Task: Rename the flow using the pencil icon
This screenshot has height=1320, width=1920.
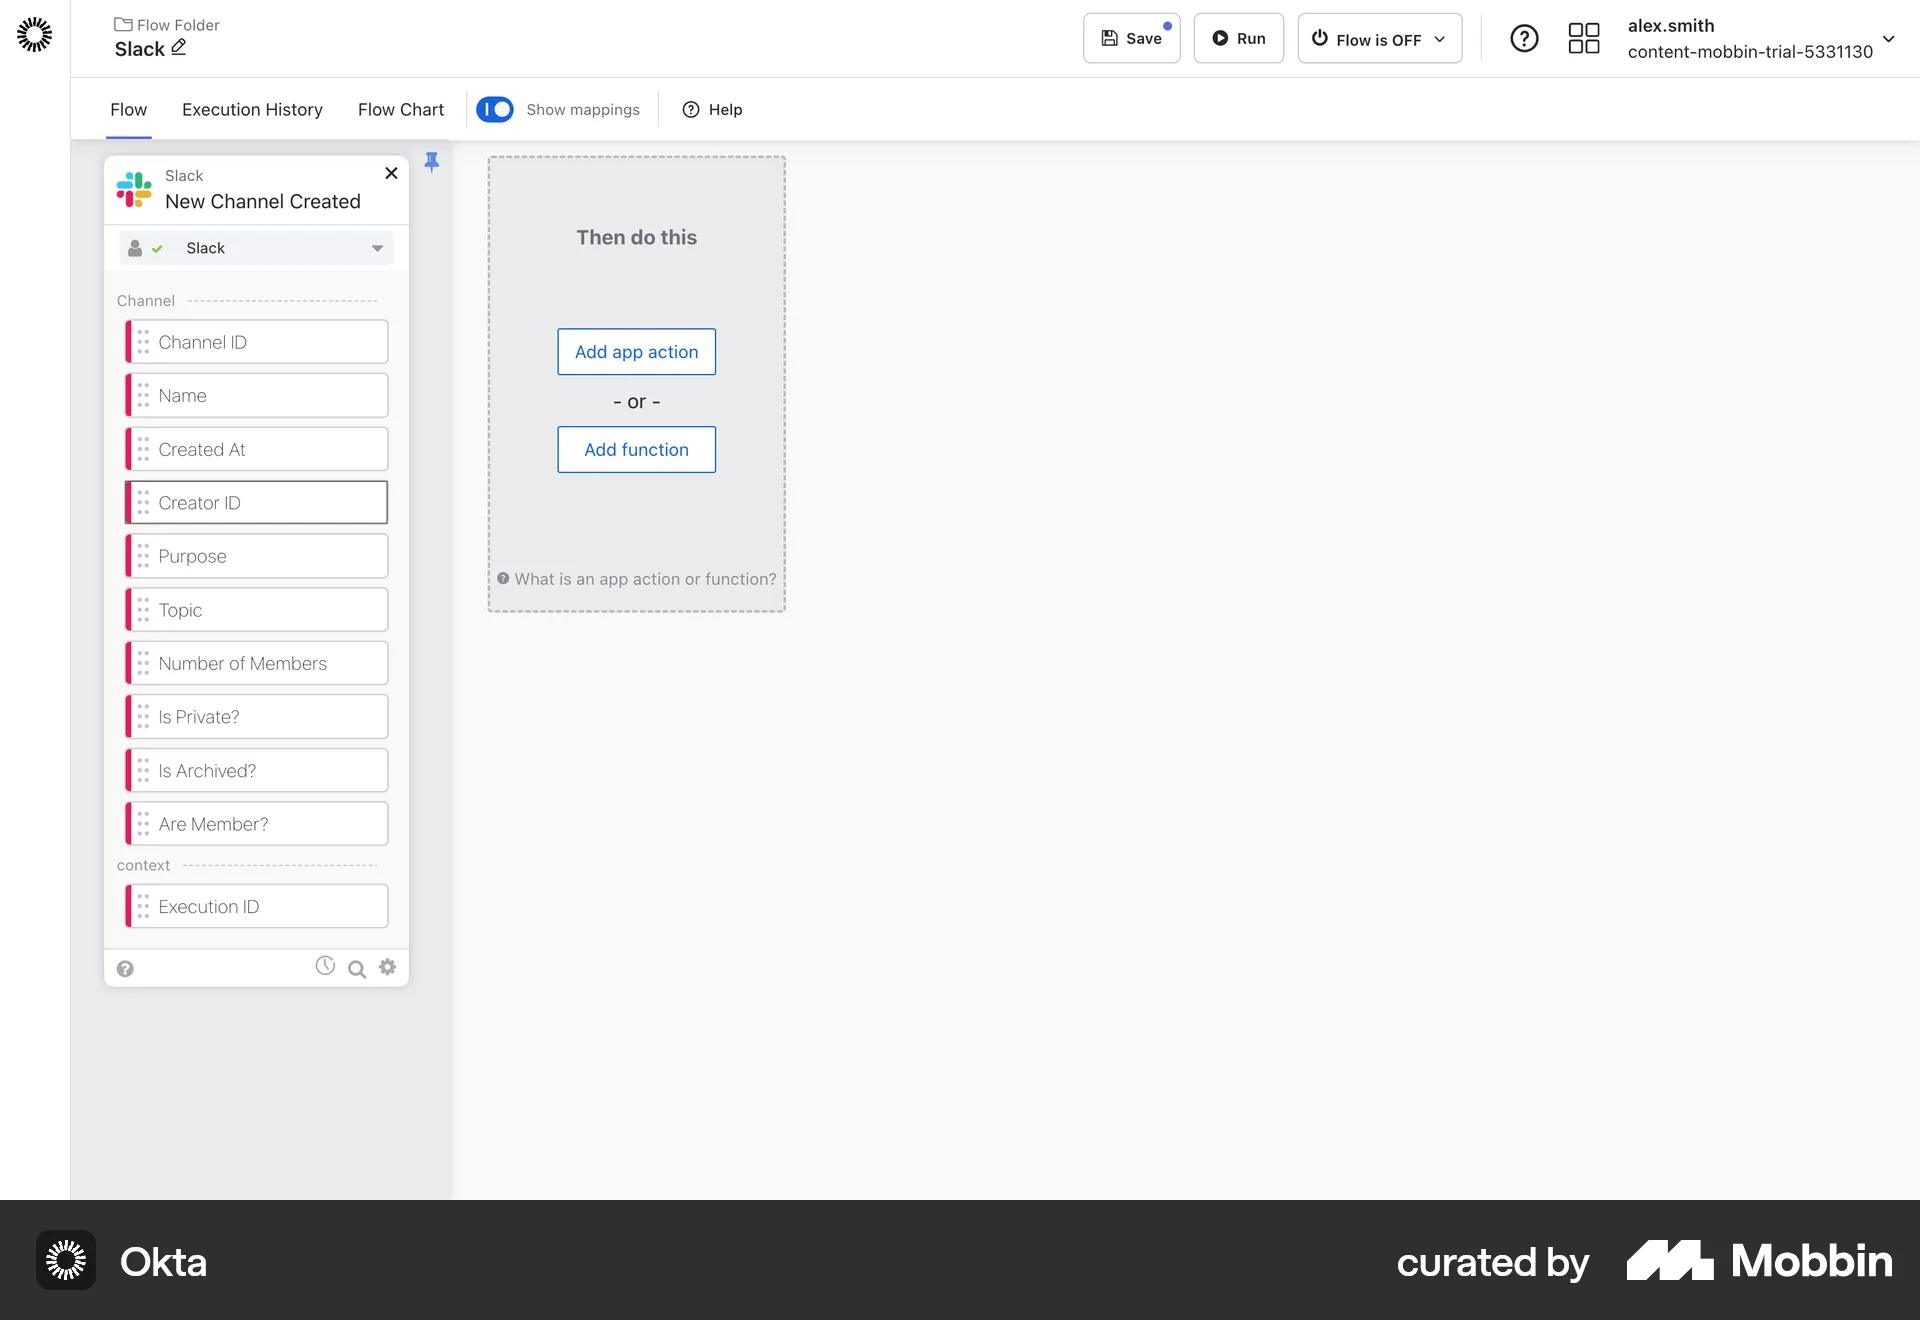Action: point(178,46)
